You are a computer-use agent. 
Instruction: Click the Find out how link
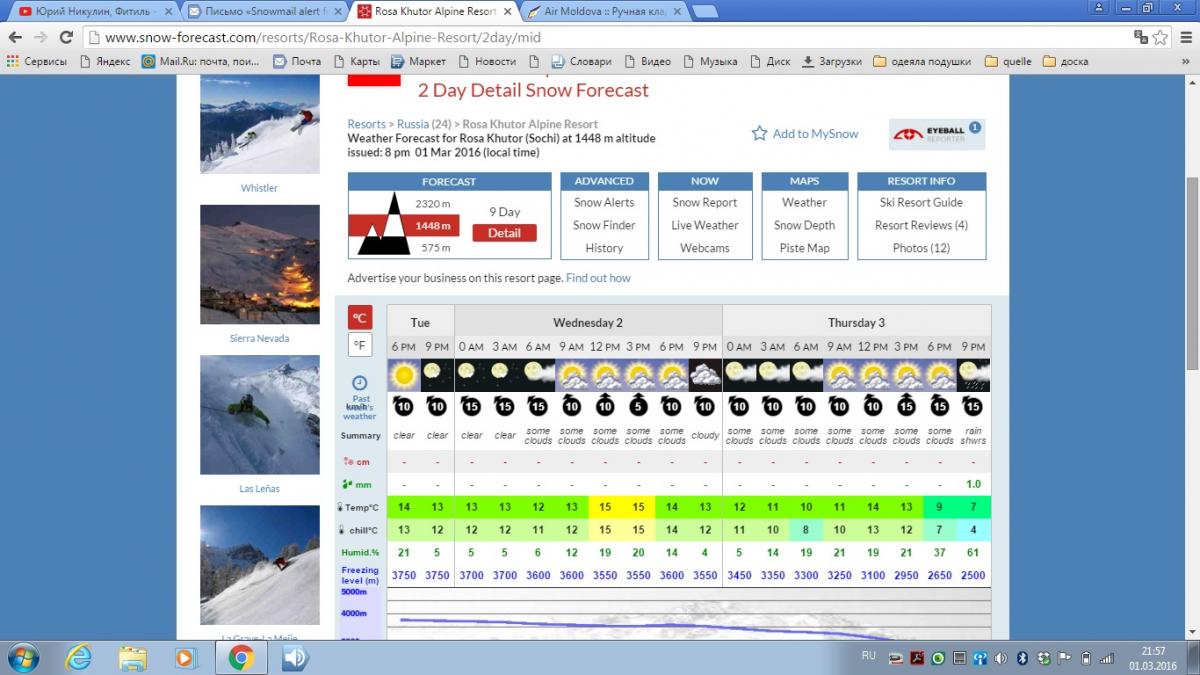coord(598,278)
